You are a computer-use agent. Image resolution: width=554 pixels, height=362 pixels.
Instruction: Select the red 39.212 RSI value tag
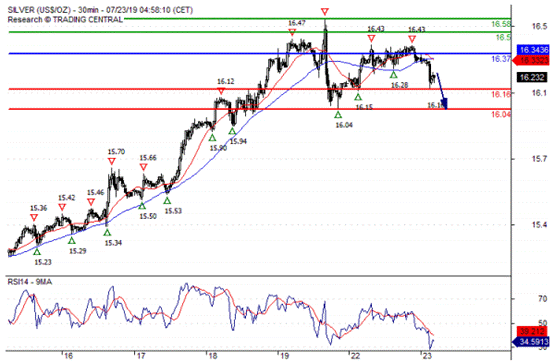pyautogui.click(x=532, y=332)
